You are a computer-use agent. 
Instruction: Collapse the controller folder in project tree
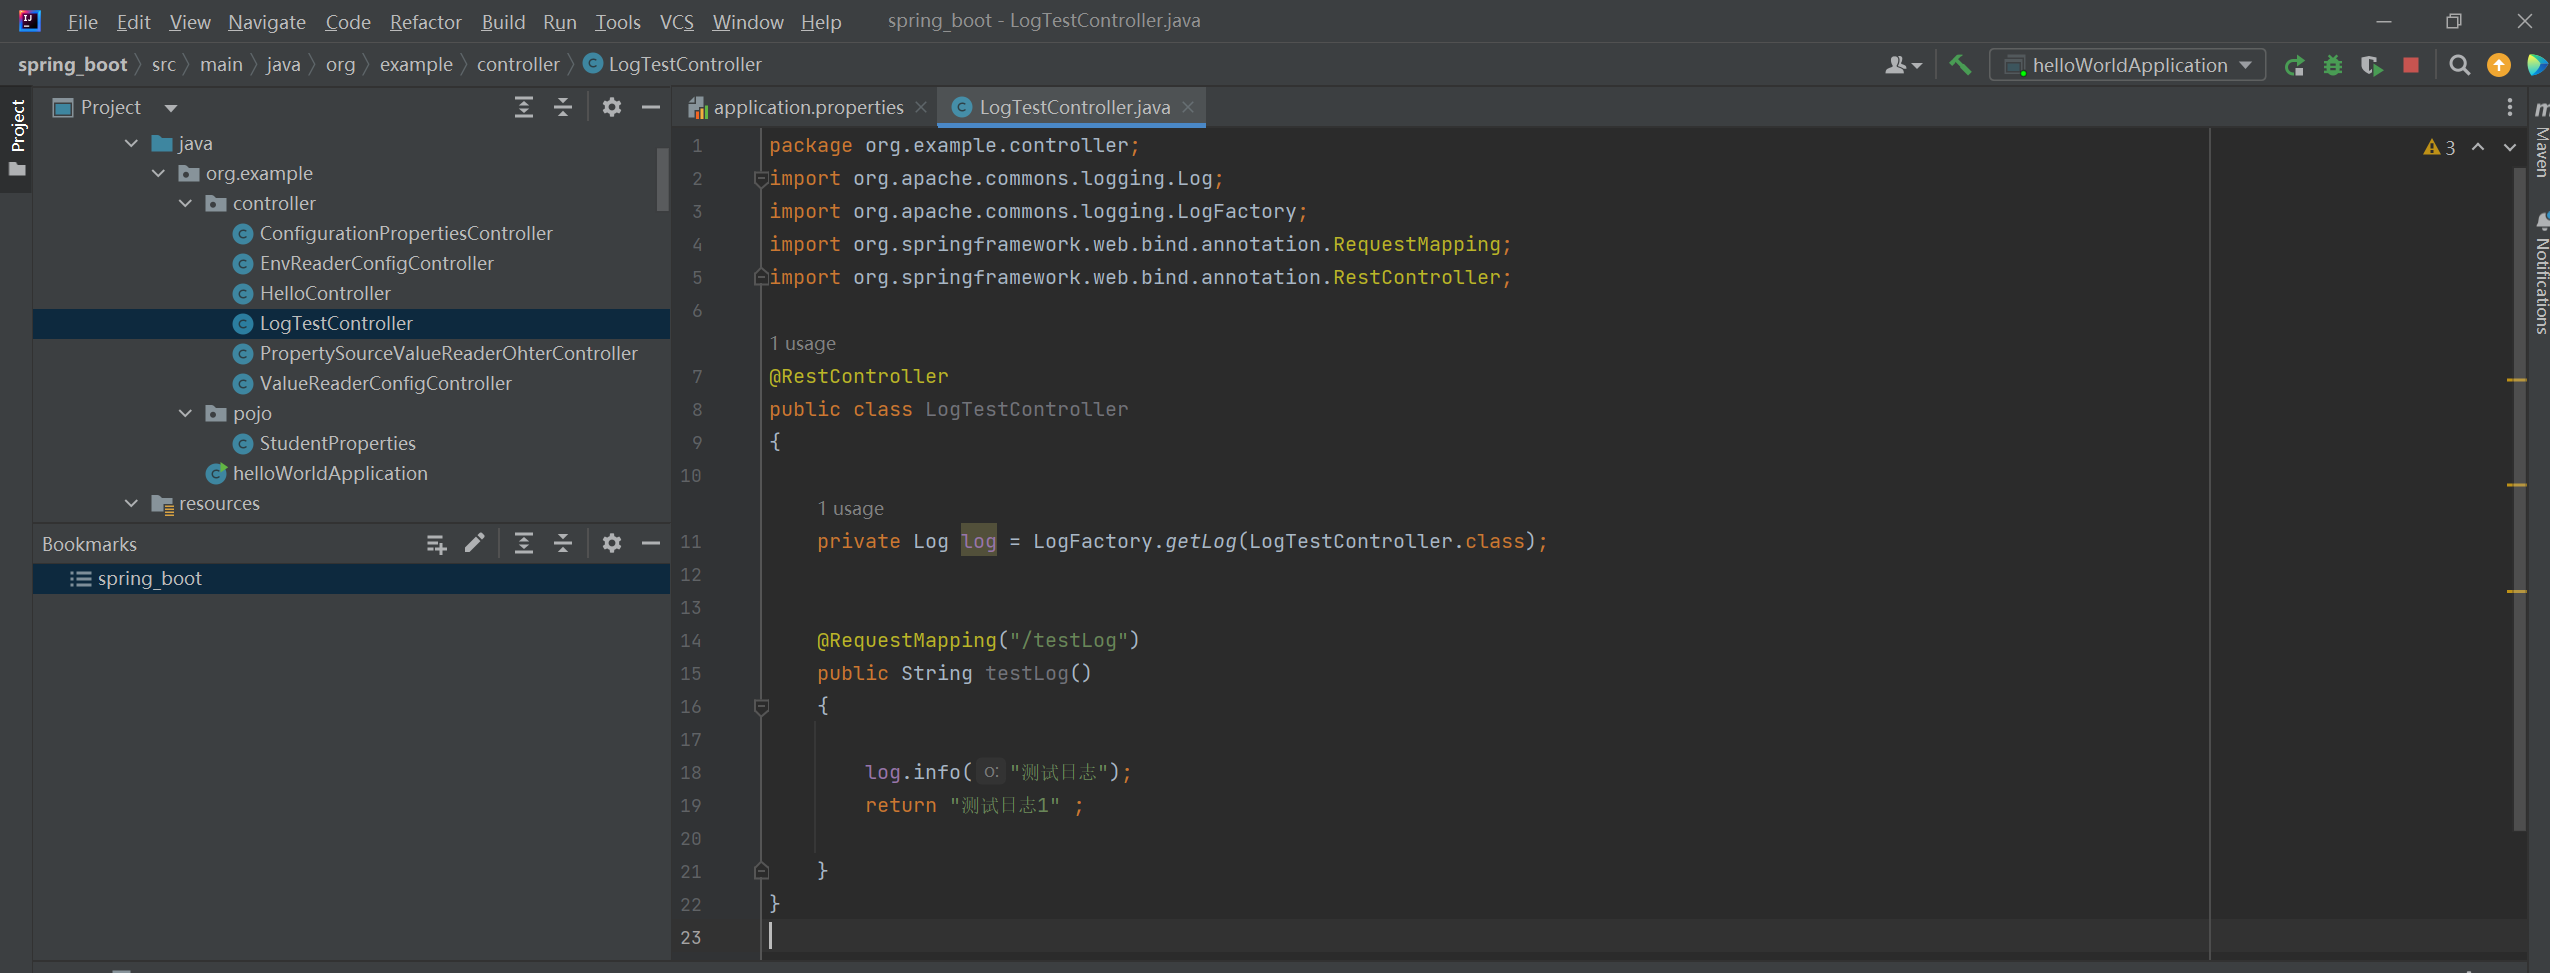pyautogui.click(x=185, y=203)
